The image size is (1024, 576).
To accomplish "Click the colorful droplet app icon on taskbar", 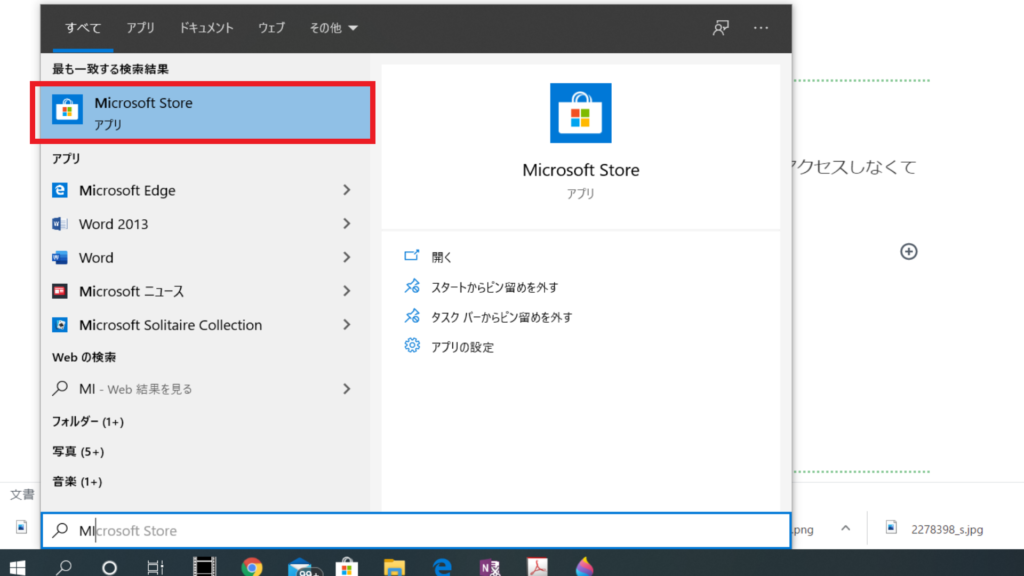I will pos(584,567).
